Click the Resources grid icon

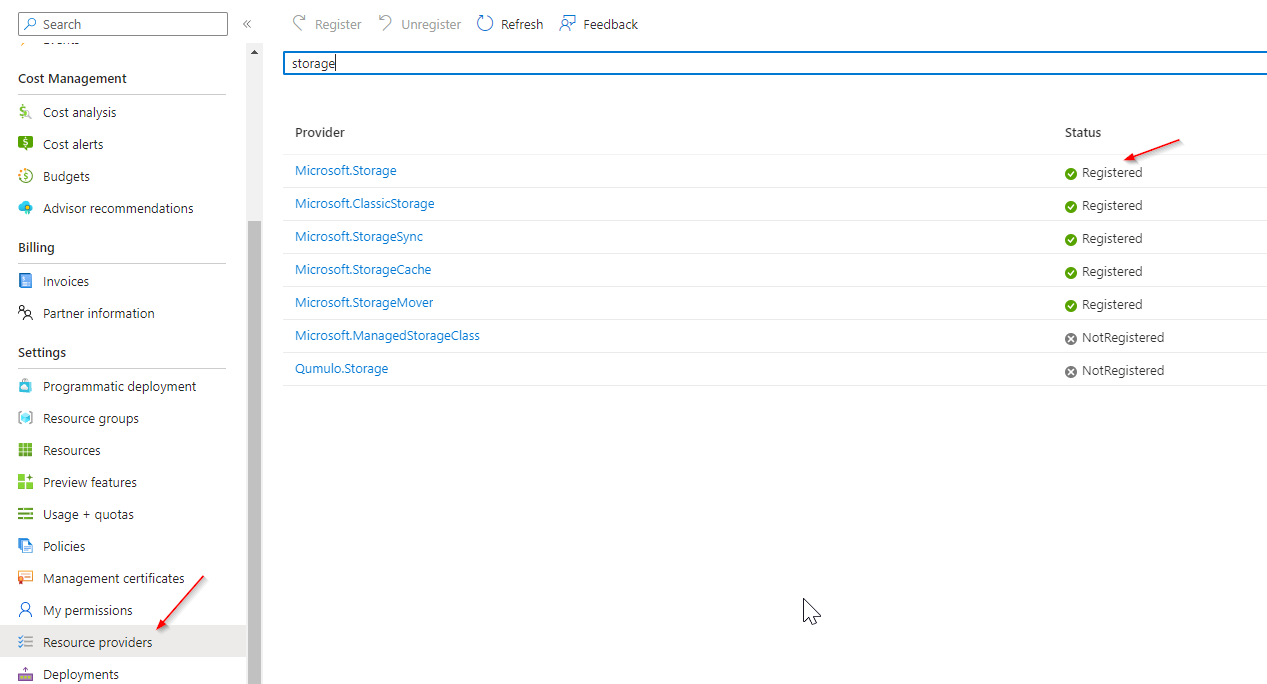click(26, 450)
